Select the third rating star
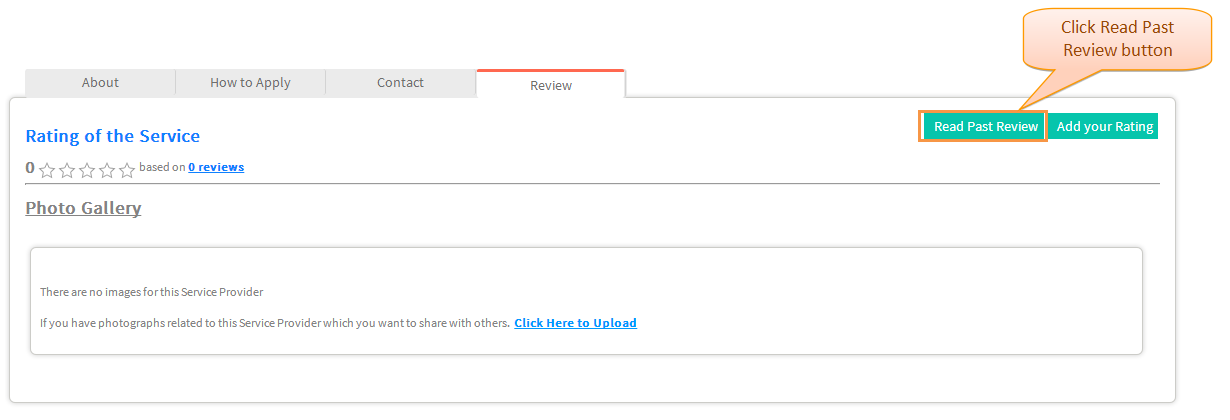Image resolution: width=1230 pixels, height=420 pixels. pyautogui.click(x=87, y=170)
